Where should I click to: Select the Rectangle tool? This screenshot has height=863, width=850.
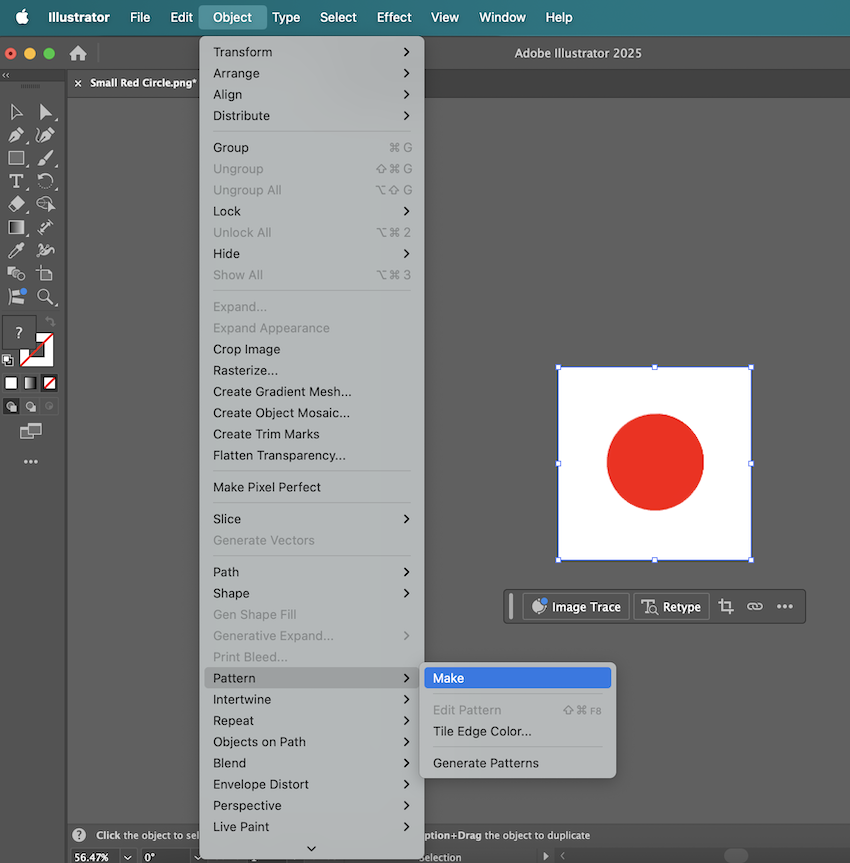click(x=15, y=159)
